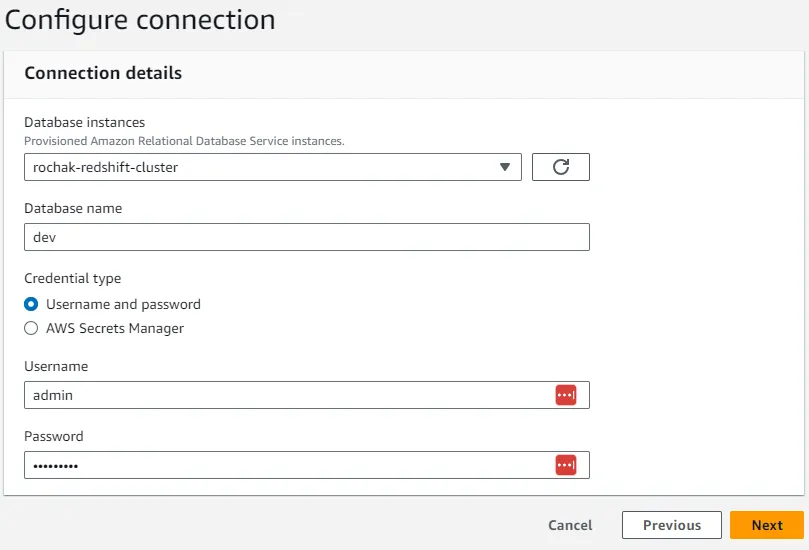Go back with the Previous button
Viewport: 809px width, 550px height.
pyautogui.click(x=672, y=525)
